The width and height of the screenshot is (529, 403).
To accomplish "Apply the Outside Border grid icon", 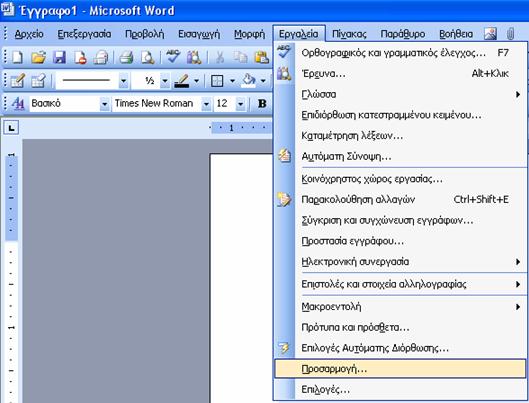I will point(217,81).
